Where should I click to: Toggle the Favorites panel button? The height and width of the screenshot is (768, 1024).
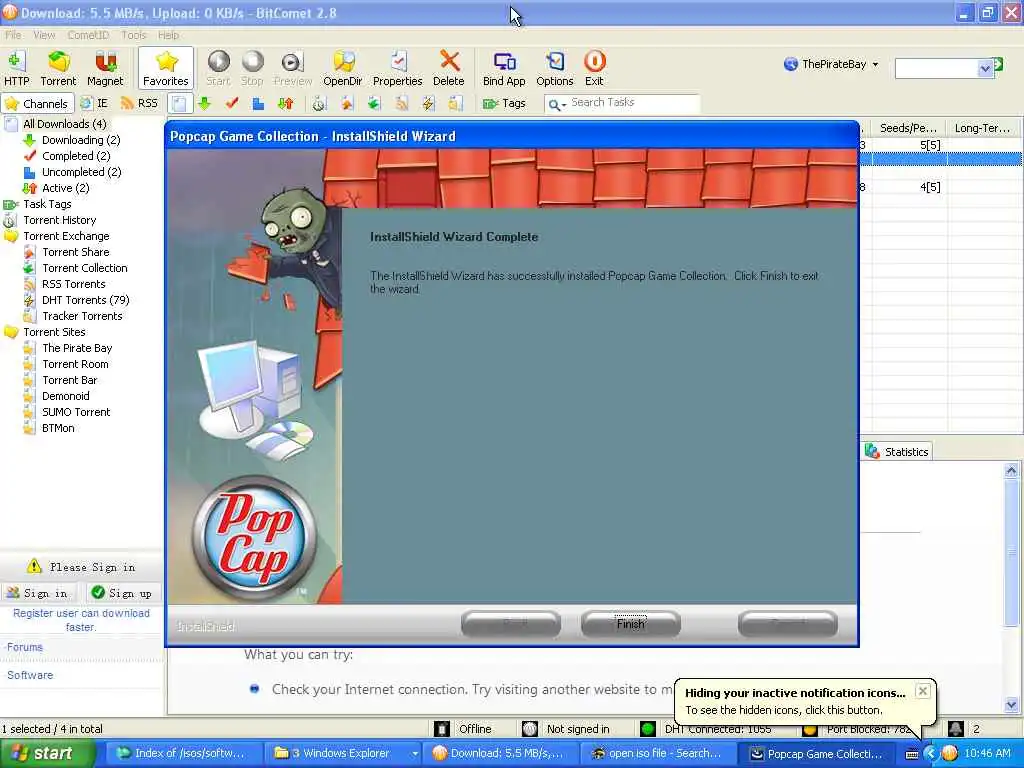166,68
